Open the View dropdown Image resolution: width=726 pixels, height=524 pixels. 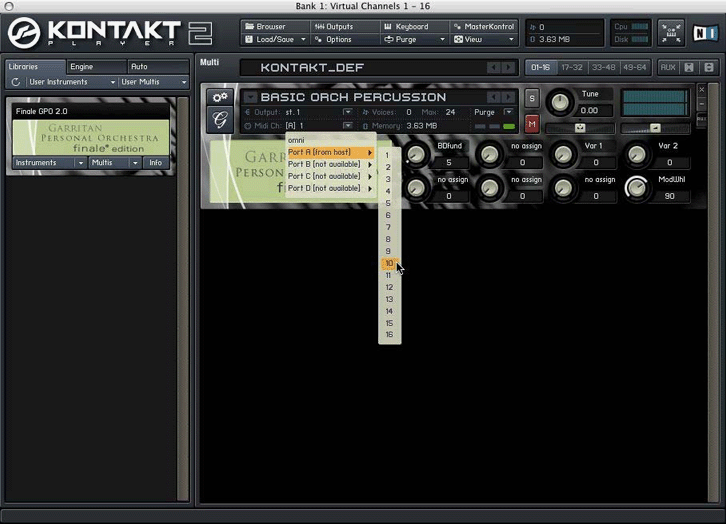click(x=484, y=39)
